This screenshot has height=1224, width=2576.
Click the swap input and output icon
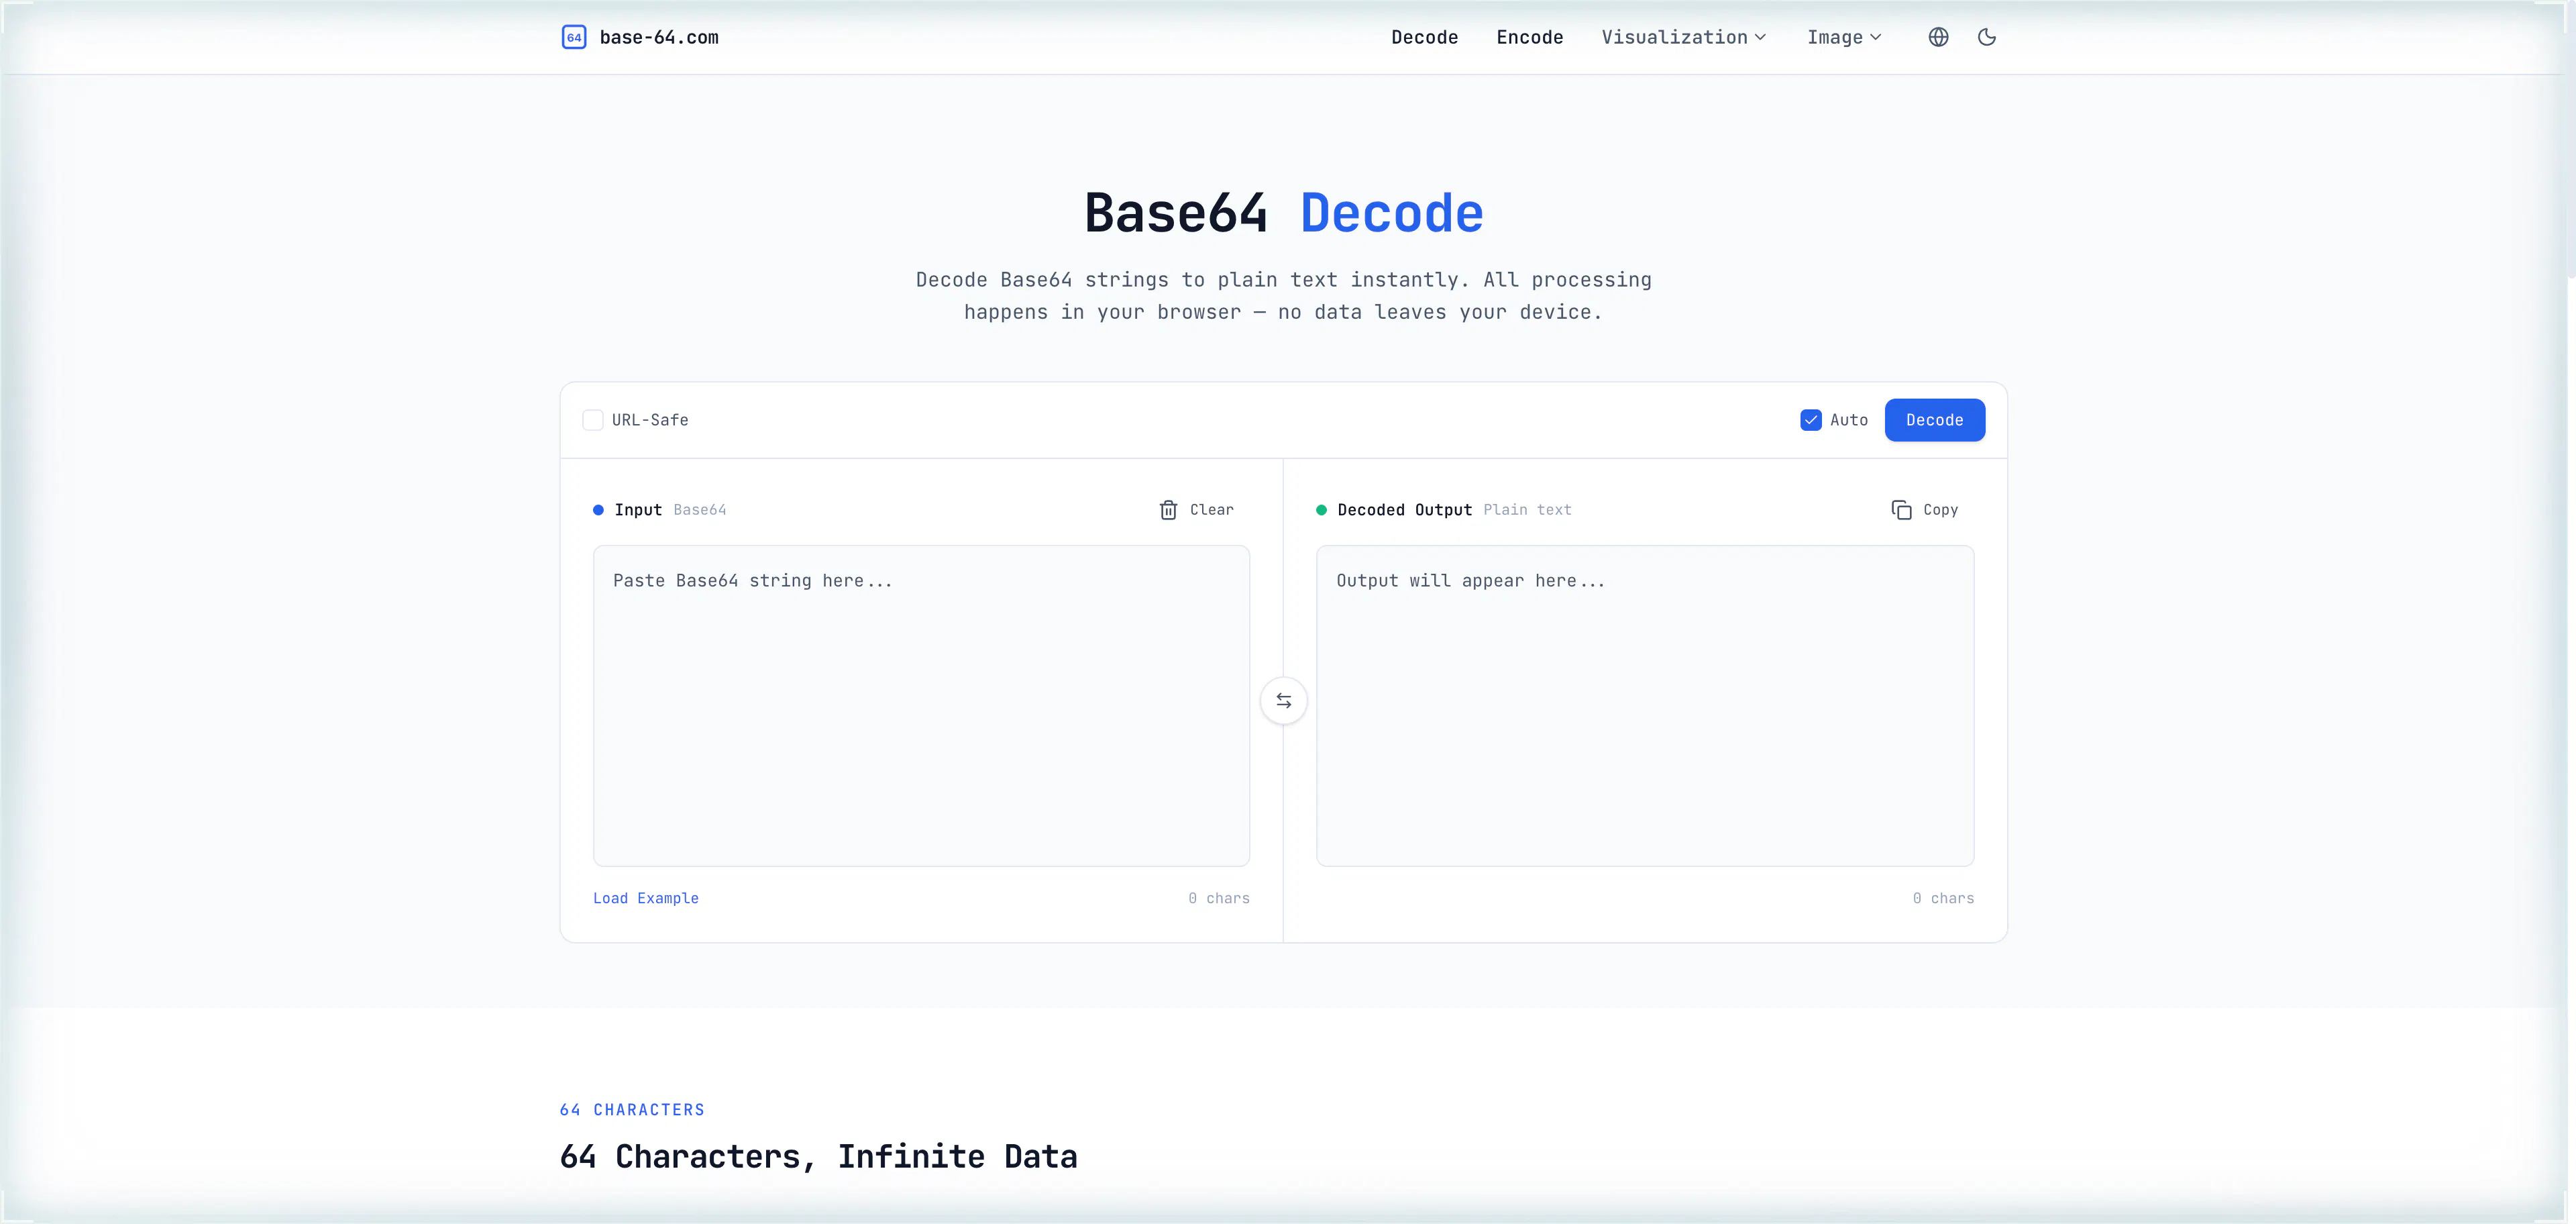1284,701
